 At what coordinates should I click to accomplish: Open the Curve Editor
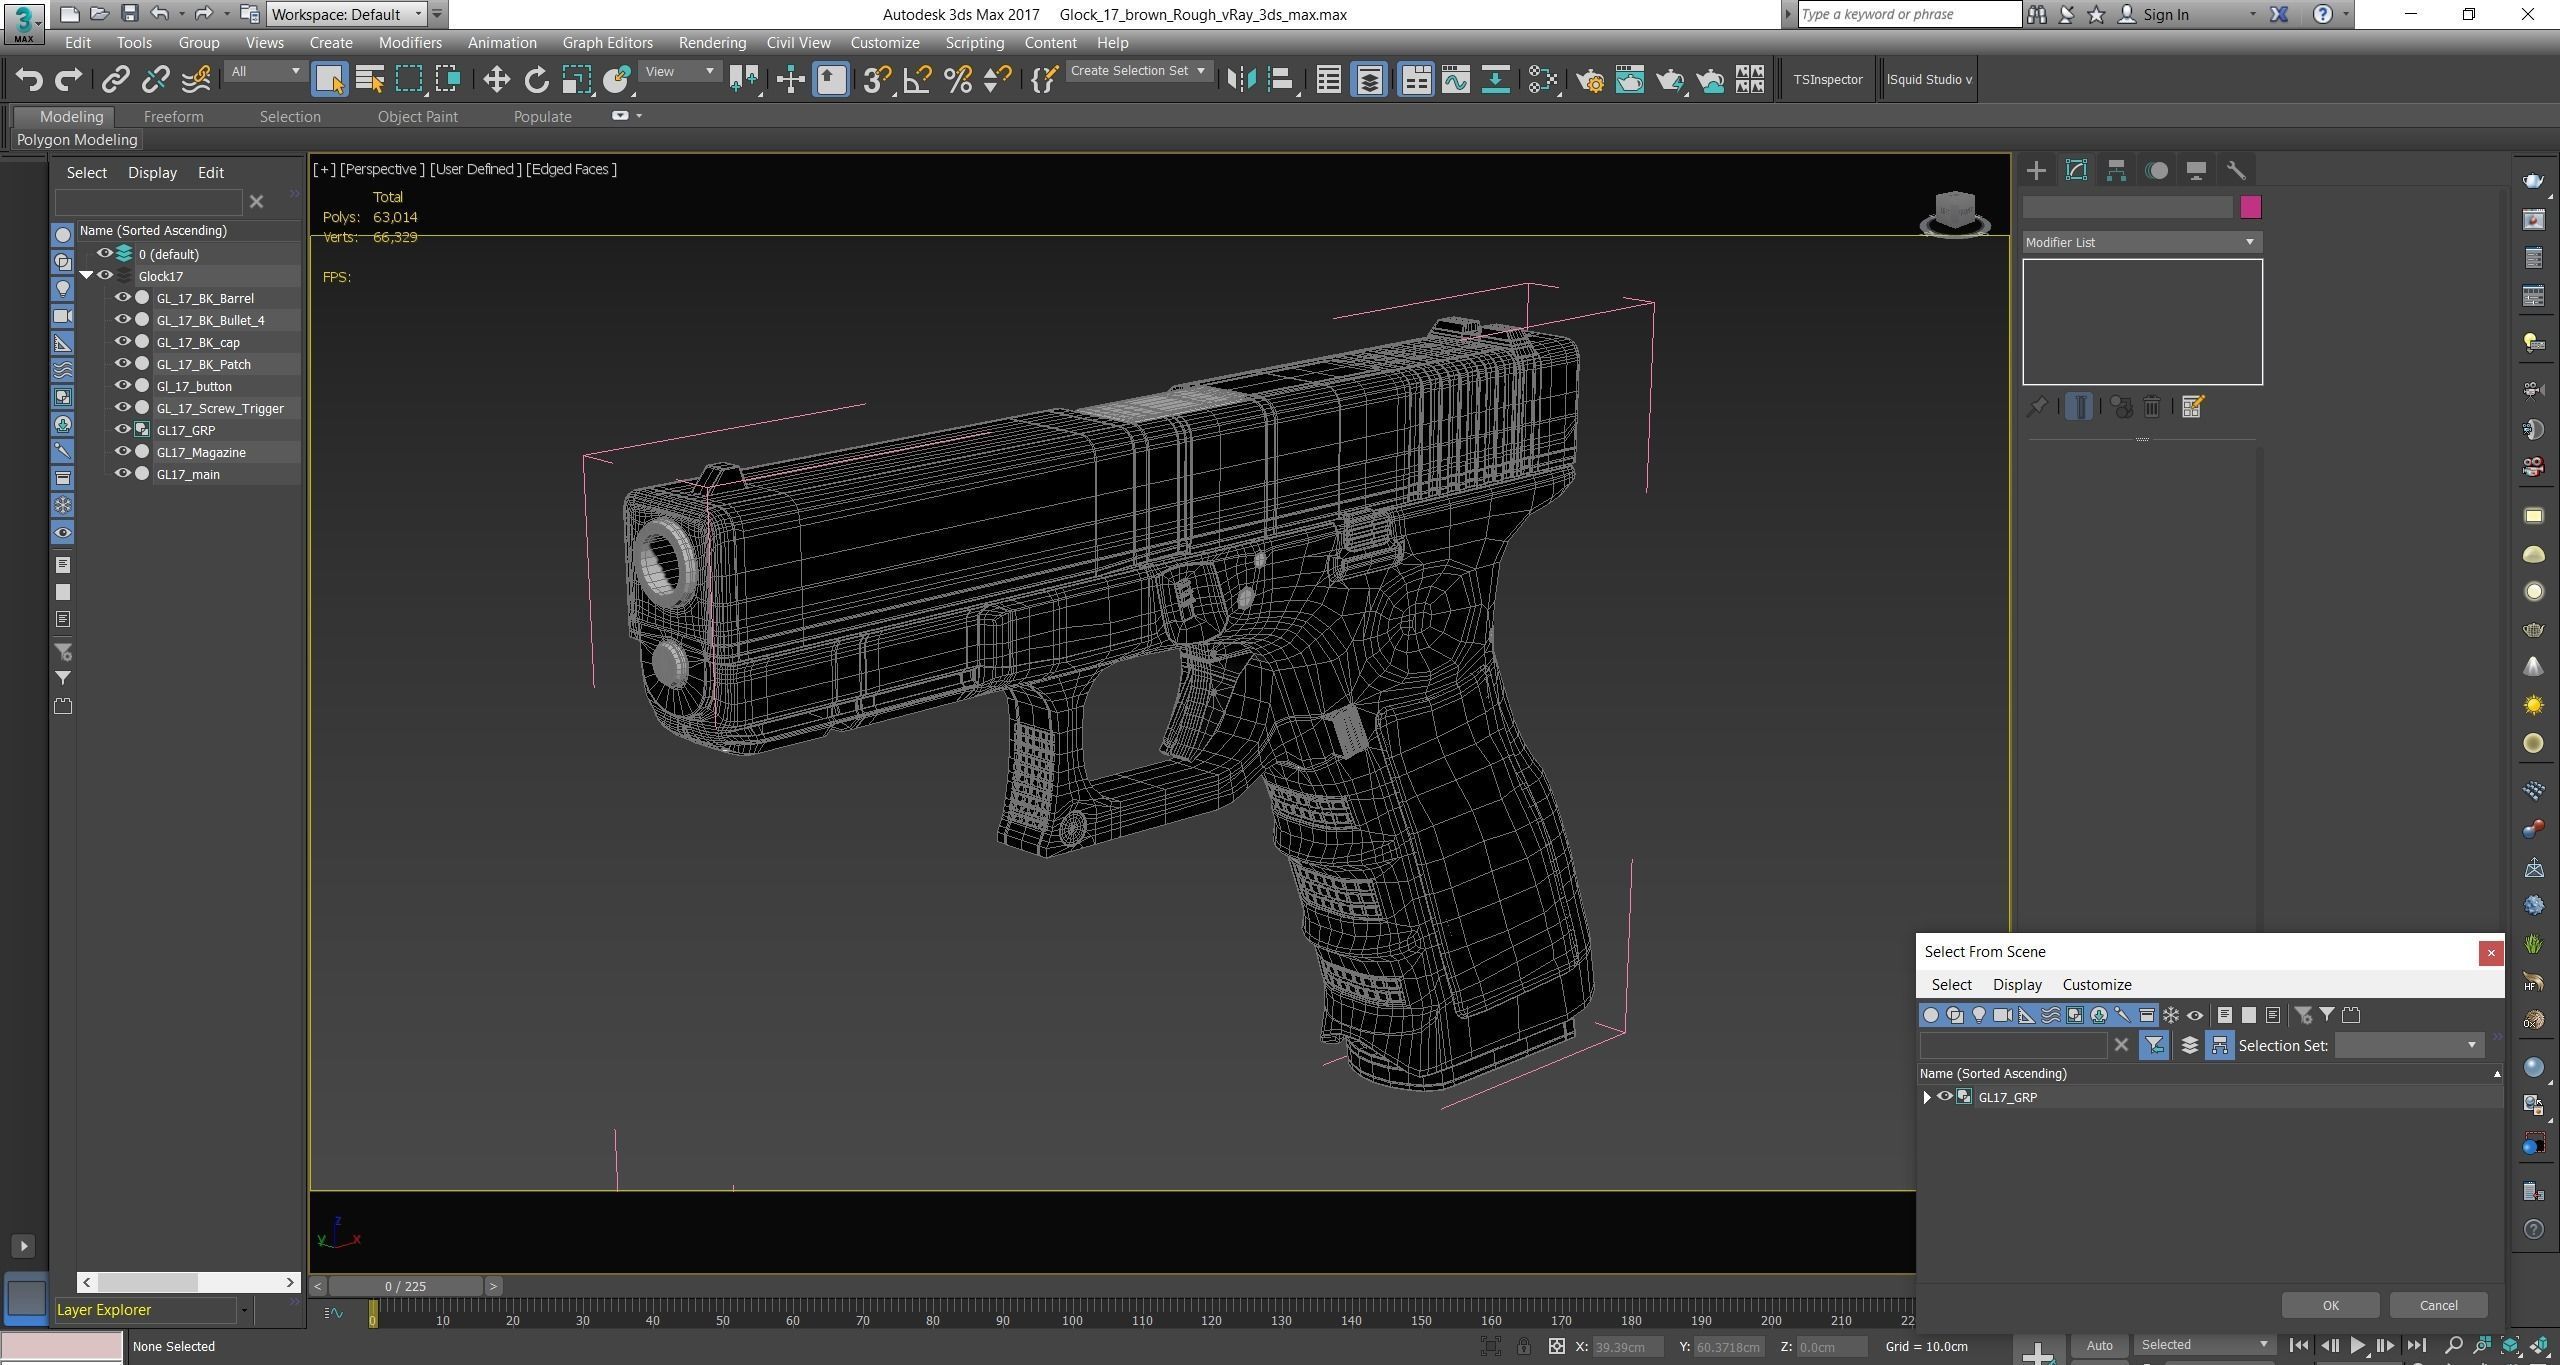tap(1456, 80)
